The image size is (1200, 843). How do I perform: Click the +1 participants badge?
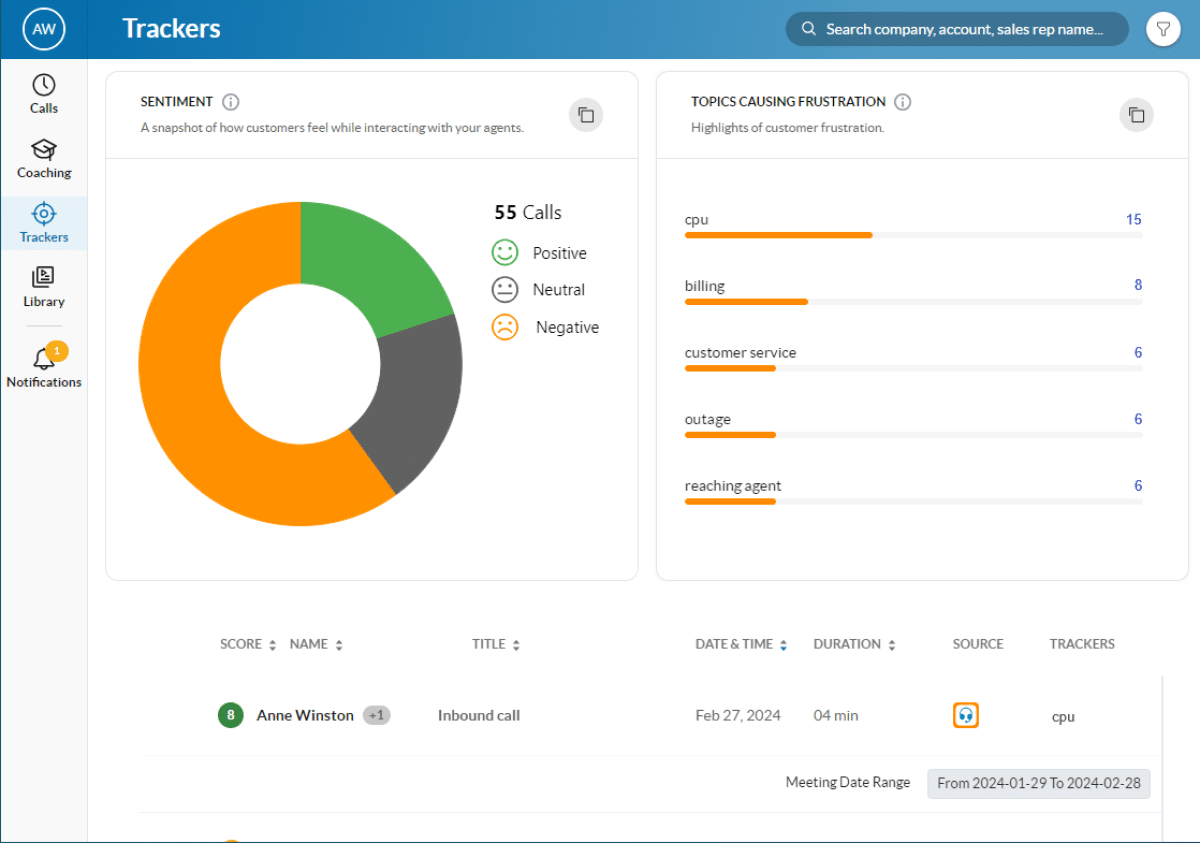tap(377, 716)
